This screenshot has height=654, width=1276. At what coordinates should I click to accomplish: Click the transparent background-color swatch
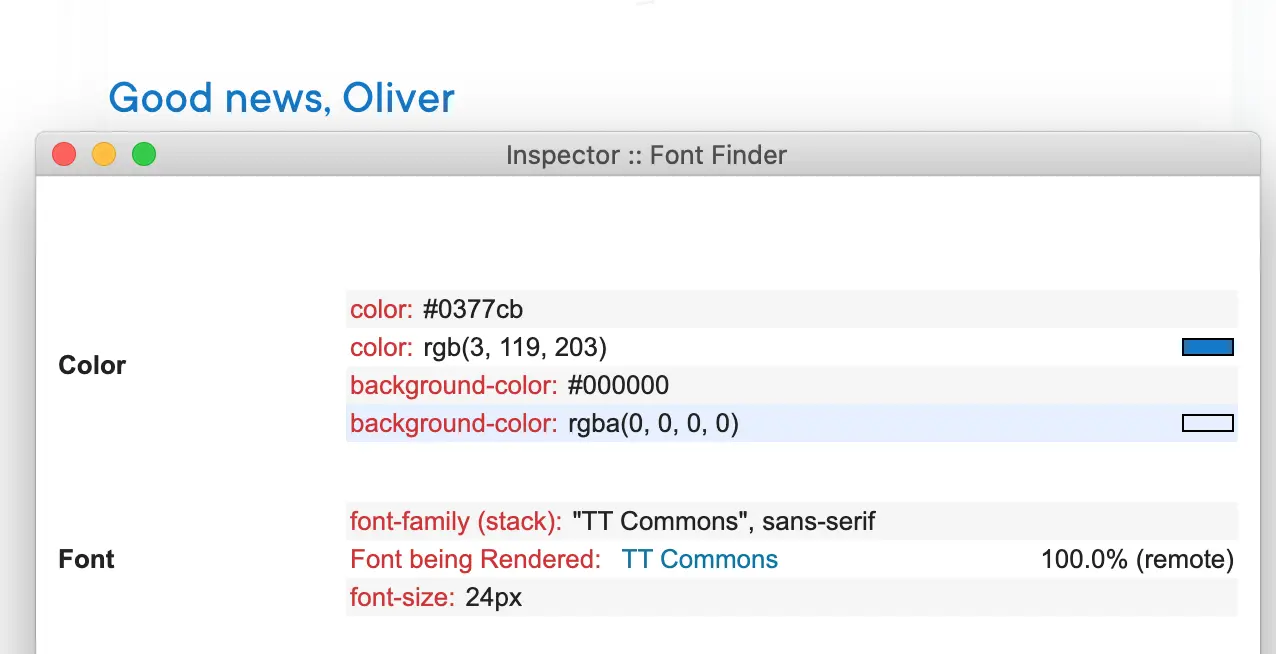1207,423
